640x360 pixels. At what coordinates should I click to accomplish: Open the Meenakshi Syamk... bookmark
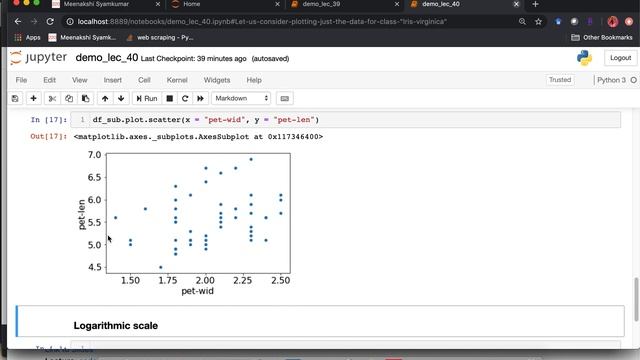click(x=82, y=38)
